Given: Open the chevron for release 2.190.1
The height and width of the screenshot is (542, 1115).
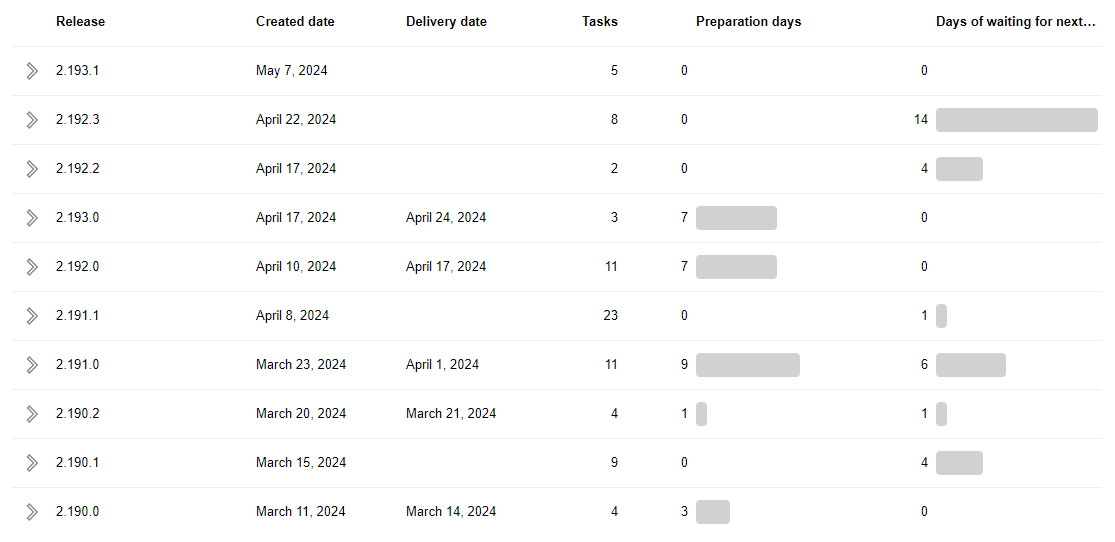Looking at the screenshot, I should [32, 463].
